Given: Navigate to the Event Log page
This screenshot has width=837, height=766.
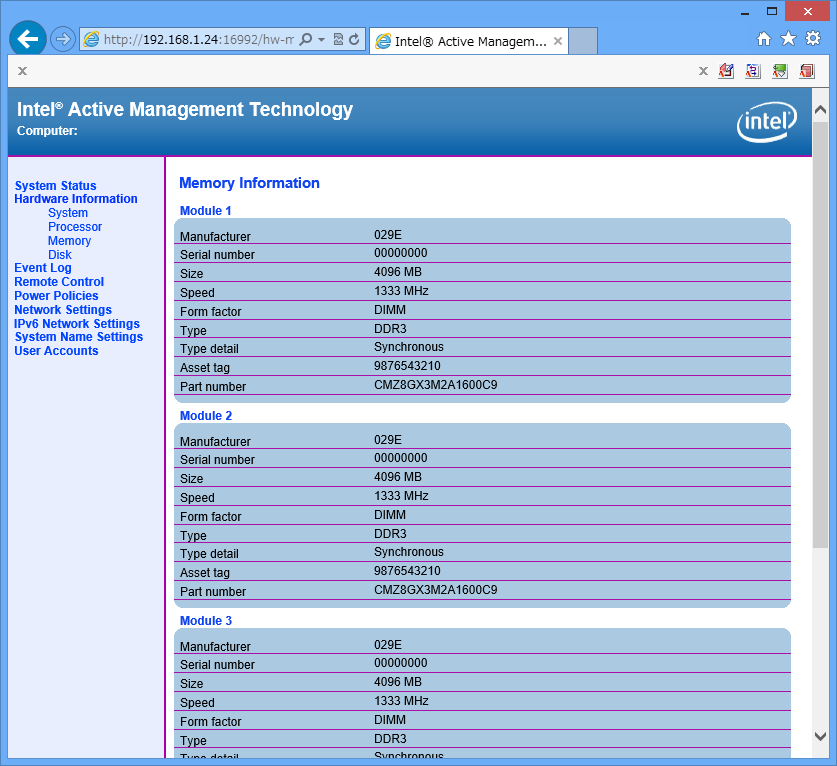Looking at the screenshot, I should tap(43, 268).
